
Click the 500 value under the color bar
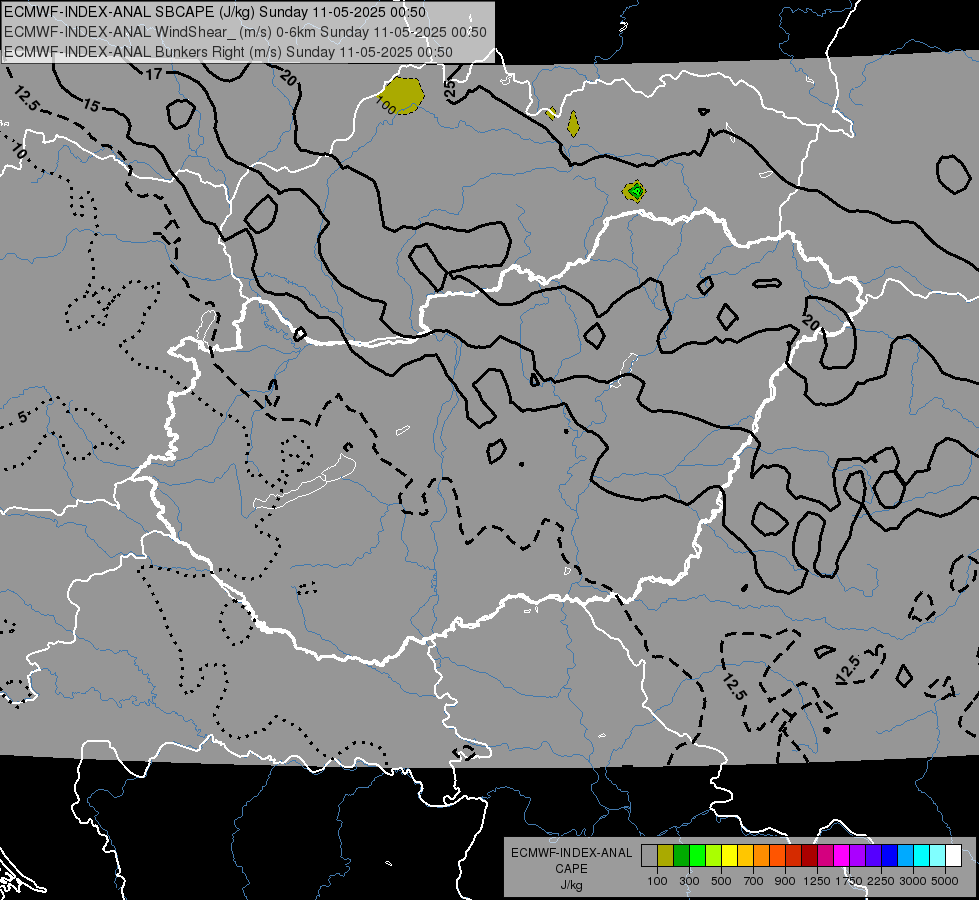pos(721,881)
